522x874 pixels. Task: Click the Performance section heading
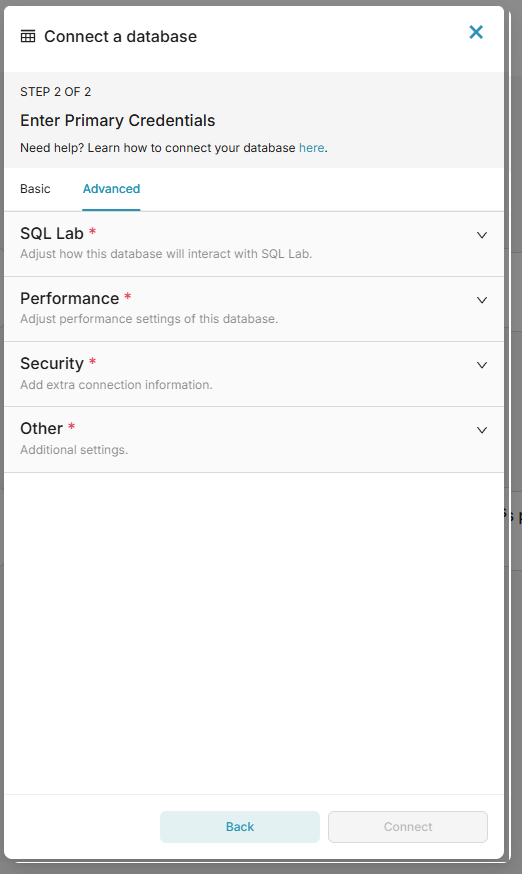point(70,299)
